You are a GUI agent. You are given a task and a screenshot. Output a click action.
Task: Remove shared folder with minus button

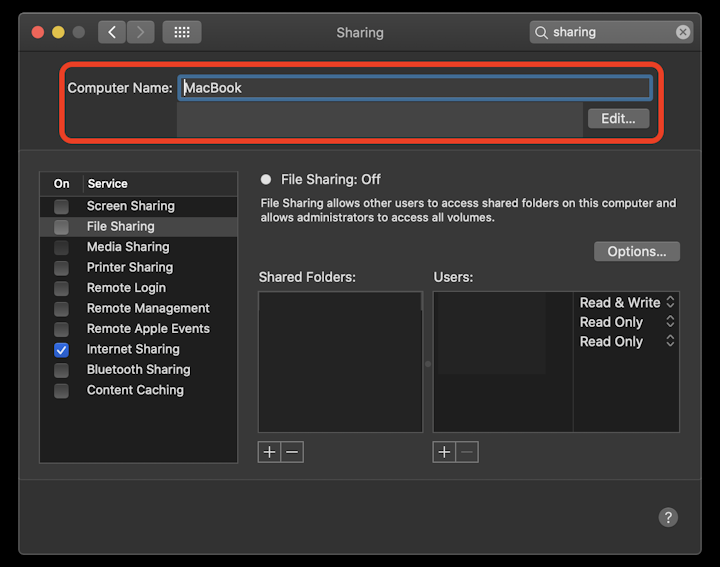[x=292, y=452]
